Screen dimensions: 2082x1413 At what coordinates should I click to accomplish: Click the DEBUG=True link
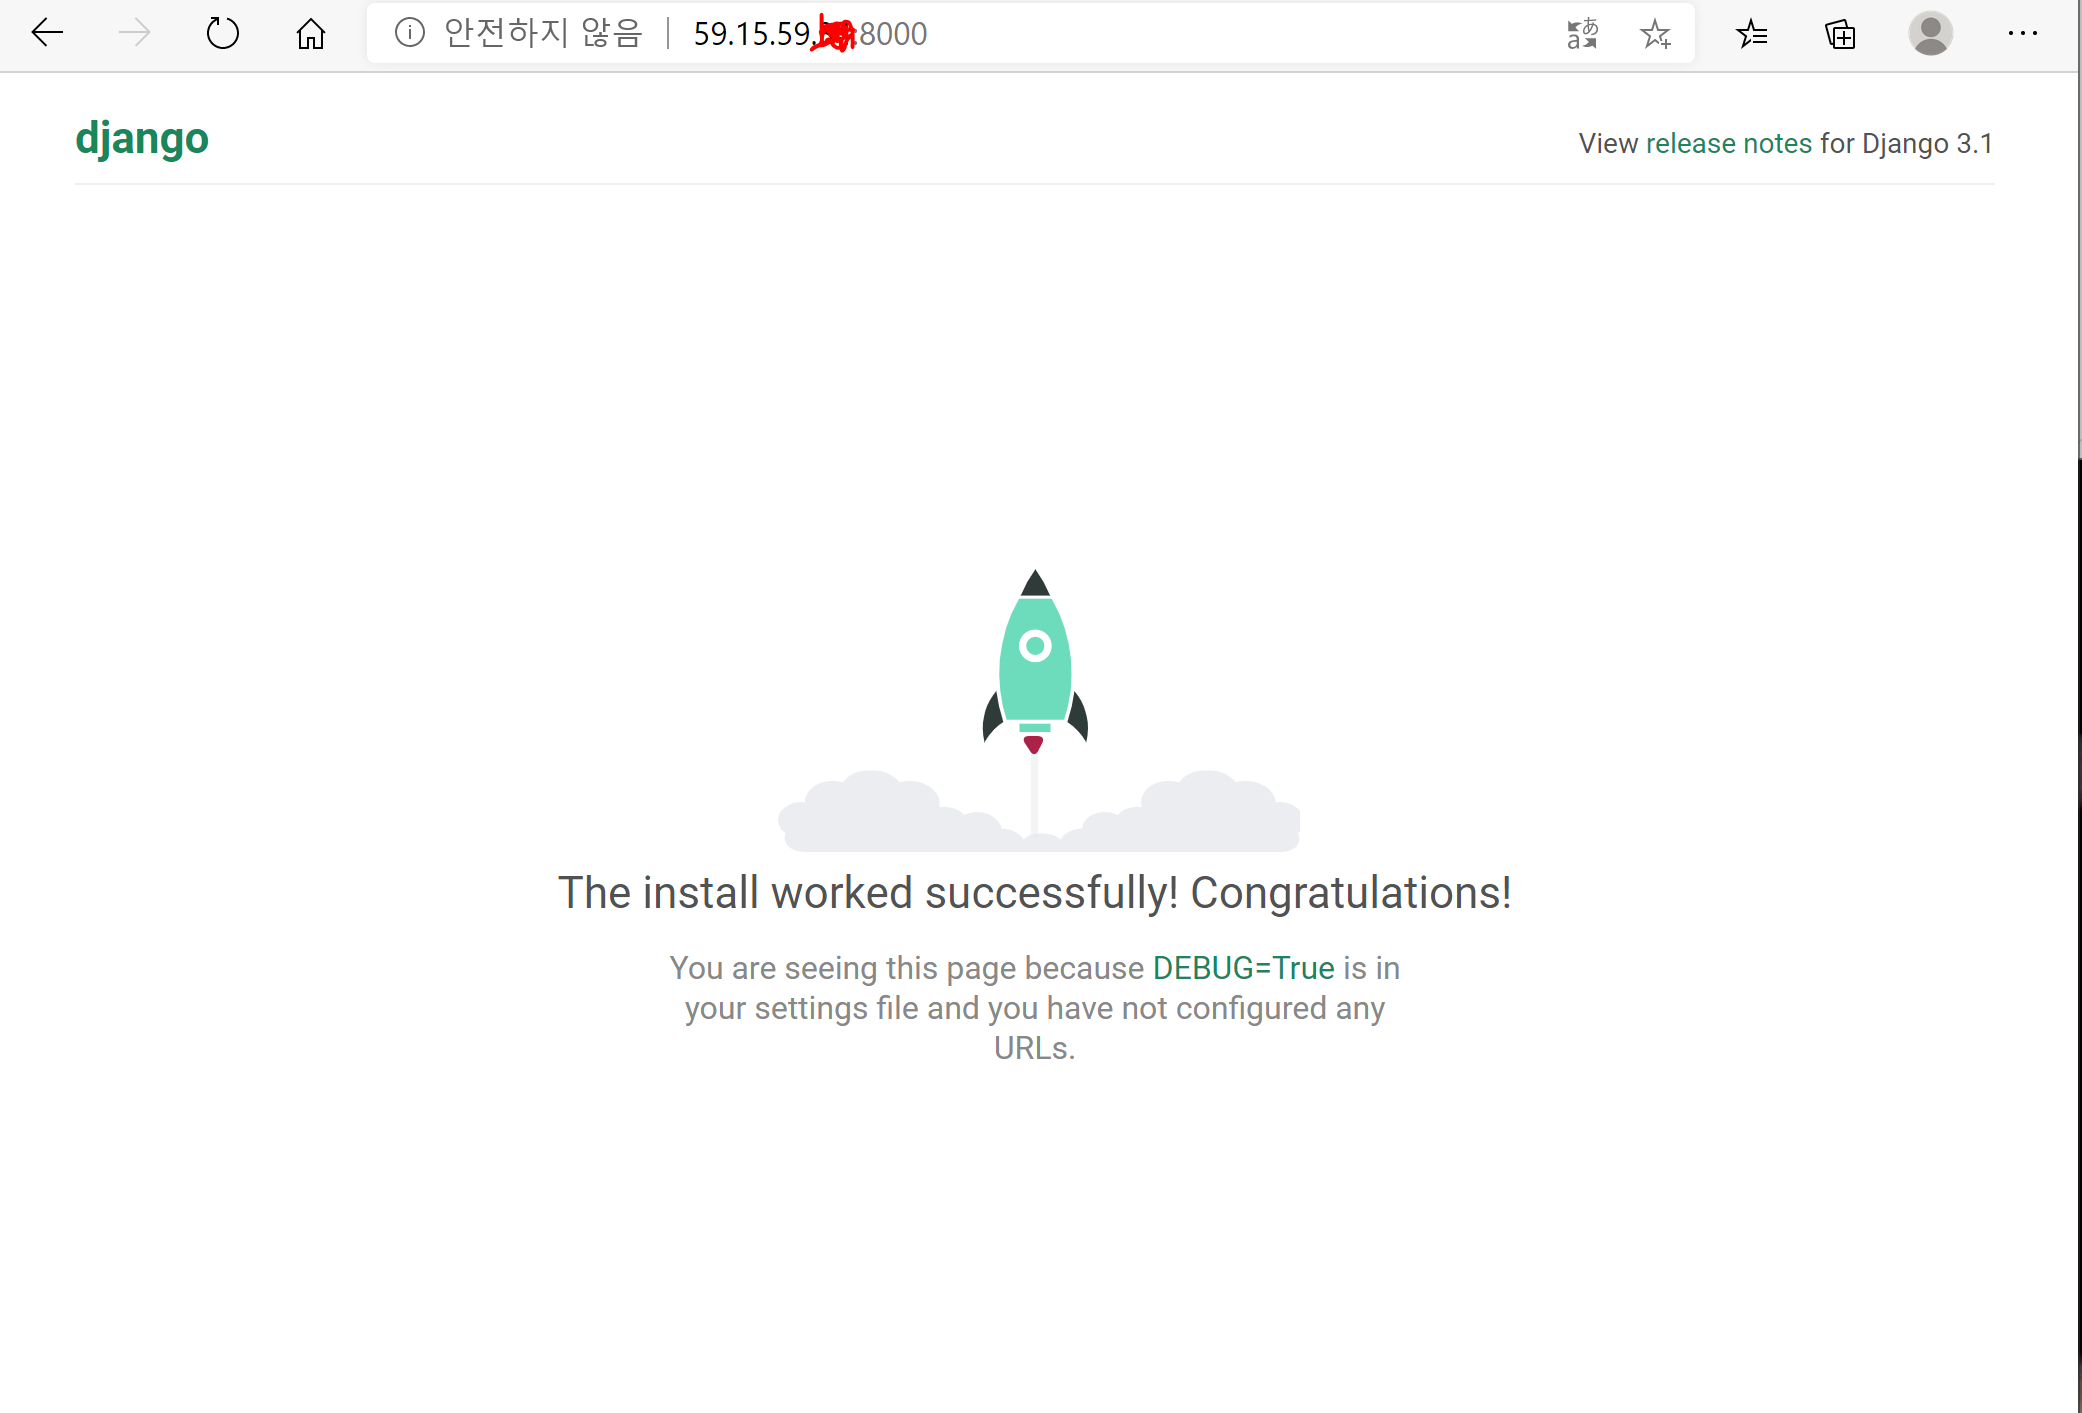(1243, 968)
